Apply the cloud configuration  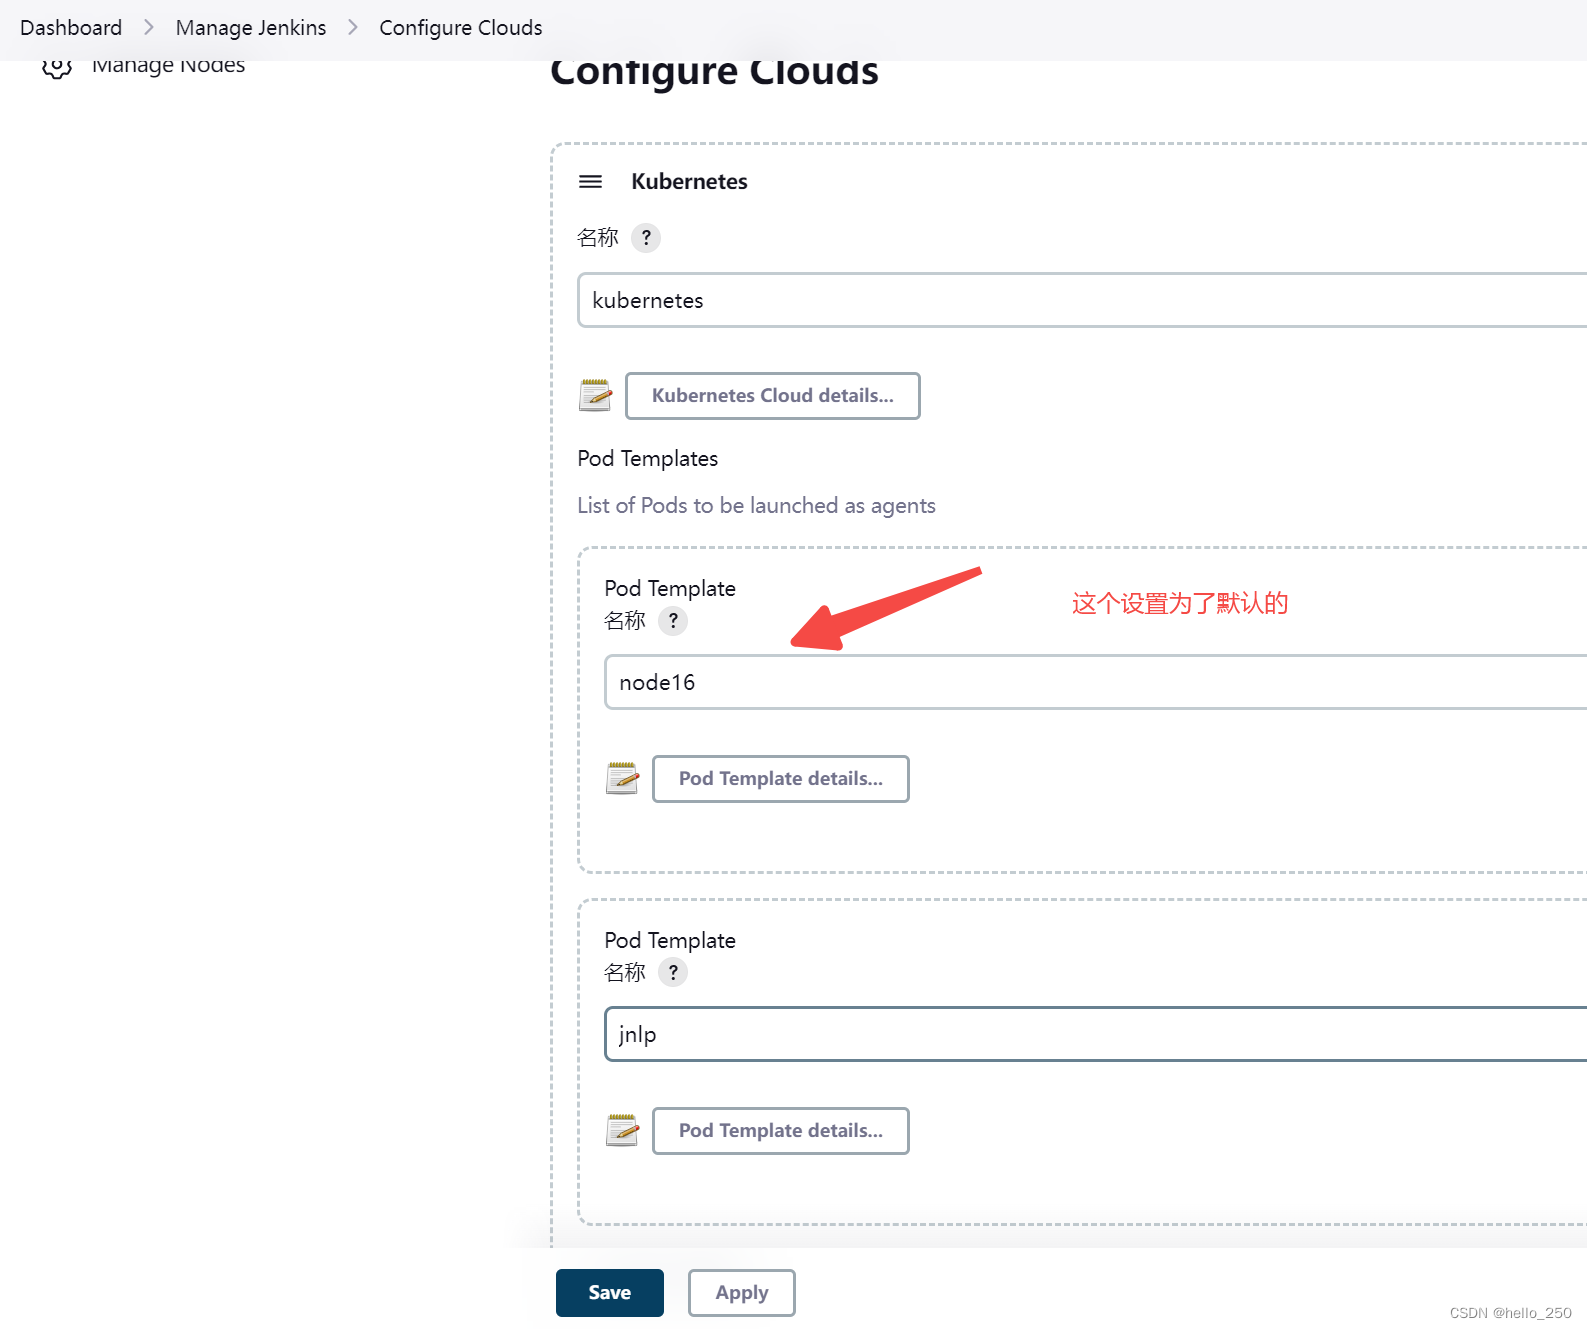pyautogui.click(x=742, y=1293)
